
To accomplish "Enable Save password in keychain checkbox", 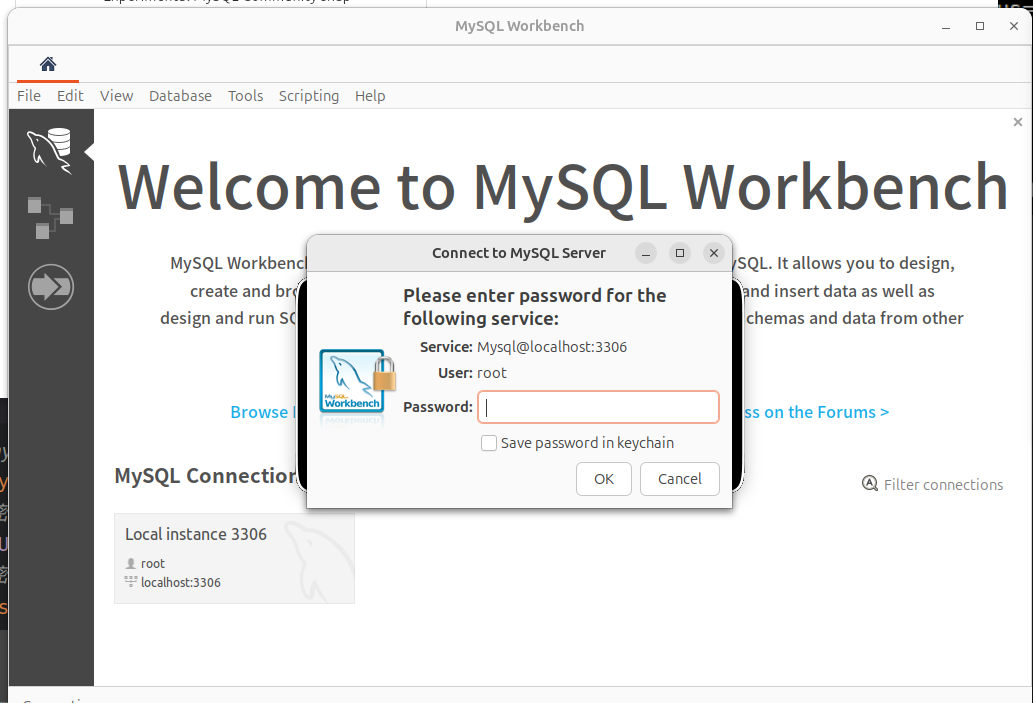I will (489, 443).
